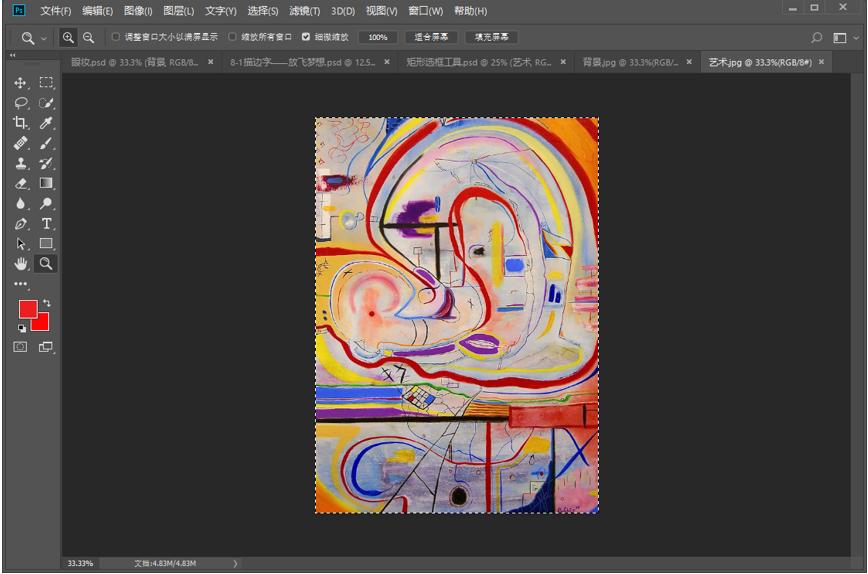Swap foreground and background colors
The width and height of the screenshot is (868, 574).
pos(46,303)
